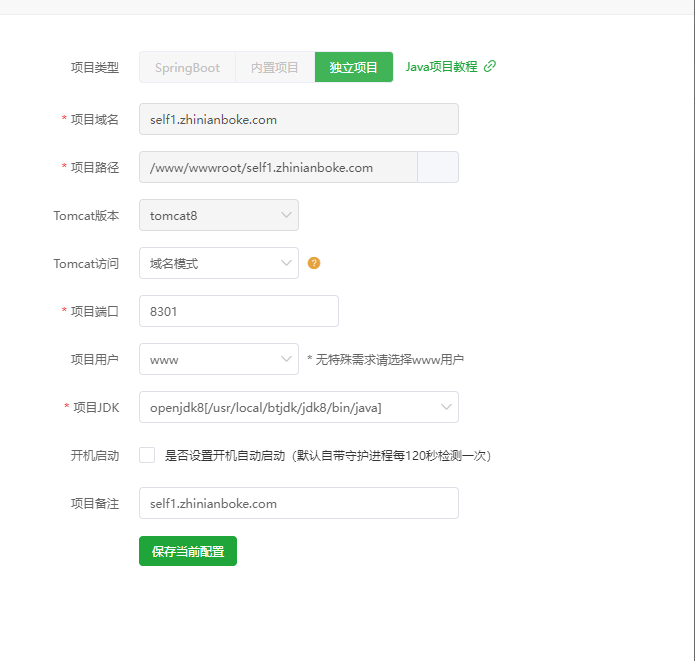Click the 项目域名 field showing self1.zhinianboke.com

coord(299,119)
